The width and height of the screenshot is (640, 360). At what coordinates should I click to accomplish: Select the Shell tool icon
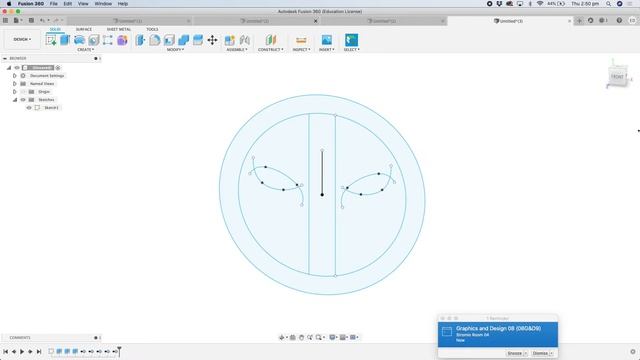(x=169, y=40)
